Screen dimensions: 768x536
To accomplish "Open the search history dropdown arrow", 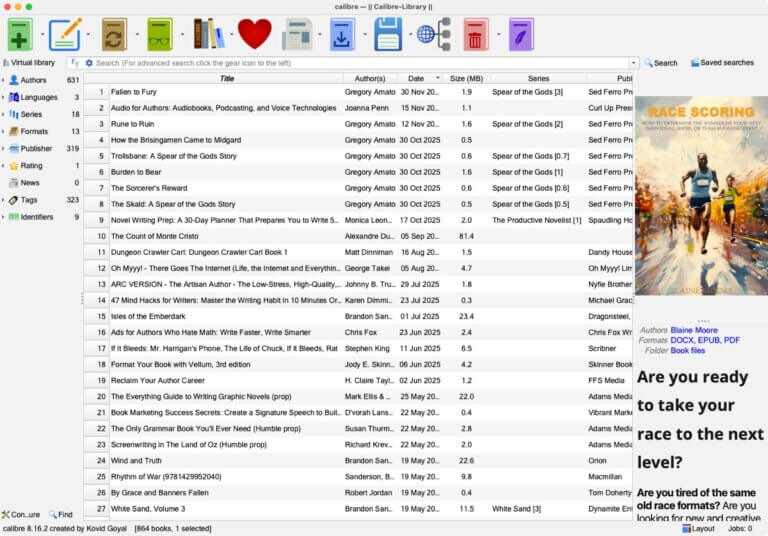I will point(634,63).
